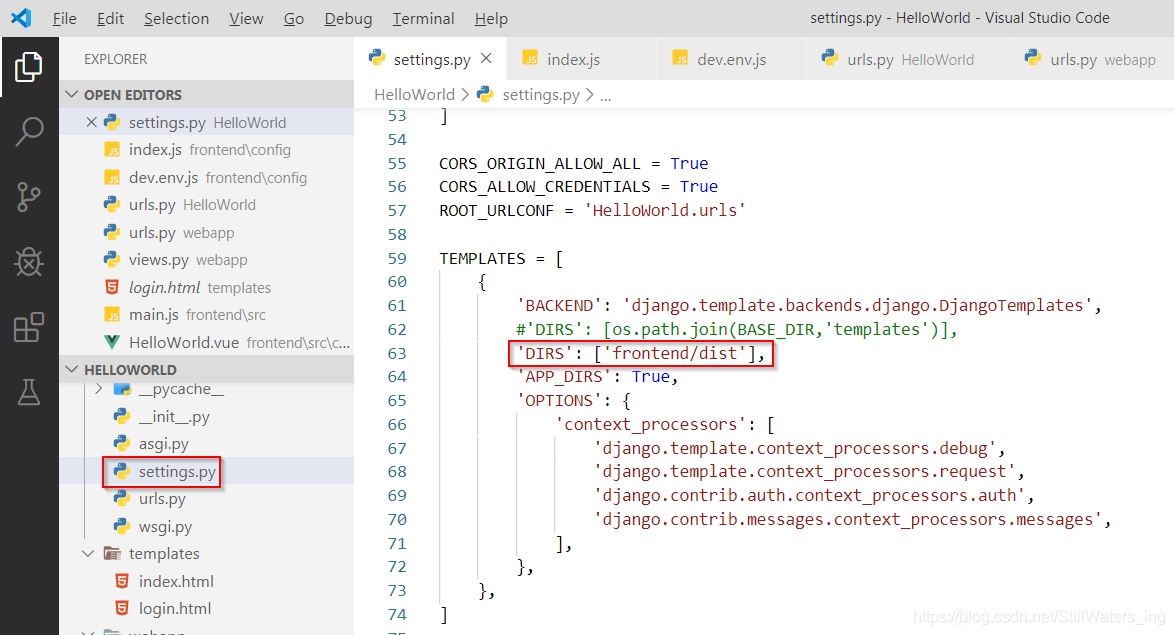Open index.html under templates folder

[207, 581]
